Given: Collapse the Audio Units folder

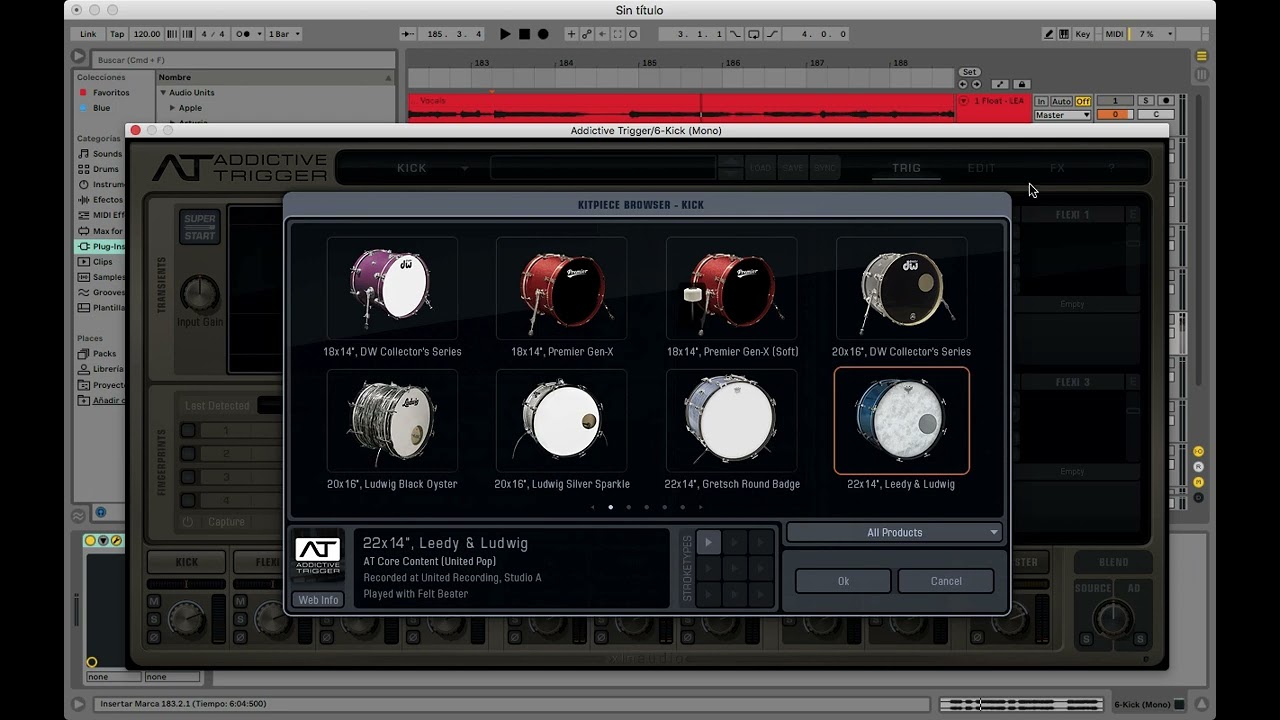Looking at the screenshot, I should (x=163, y=93).
